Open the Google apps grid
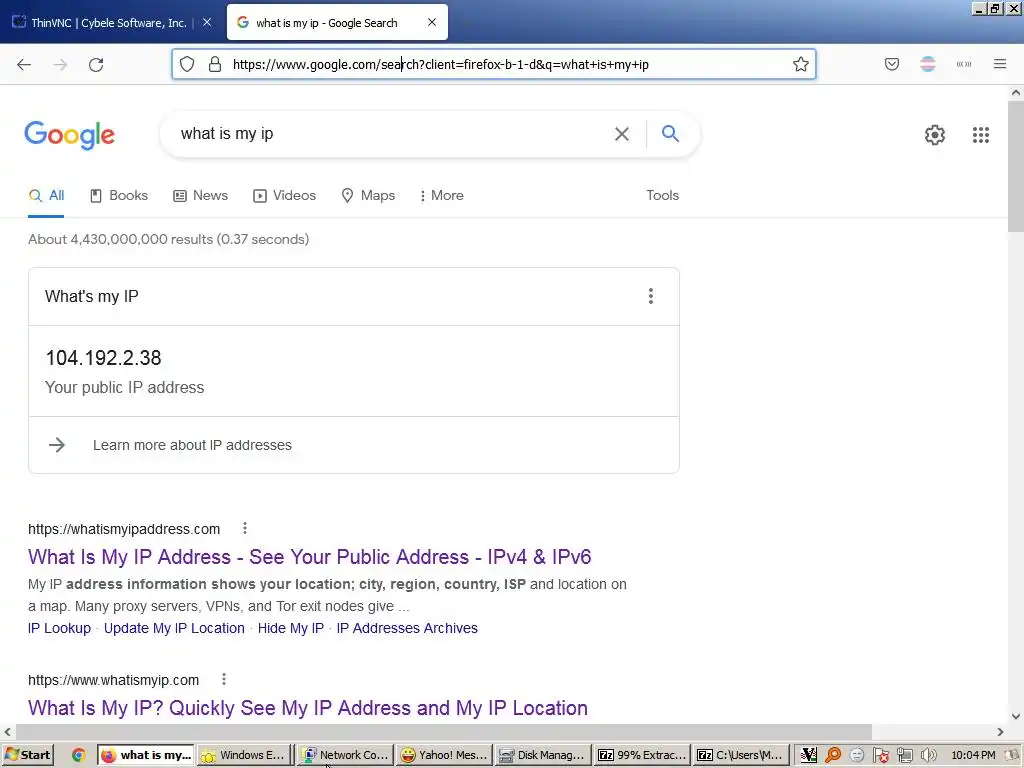 pyautogui.click(x=981, y=135)
